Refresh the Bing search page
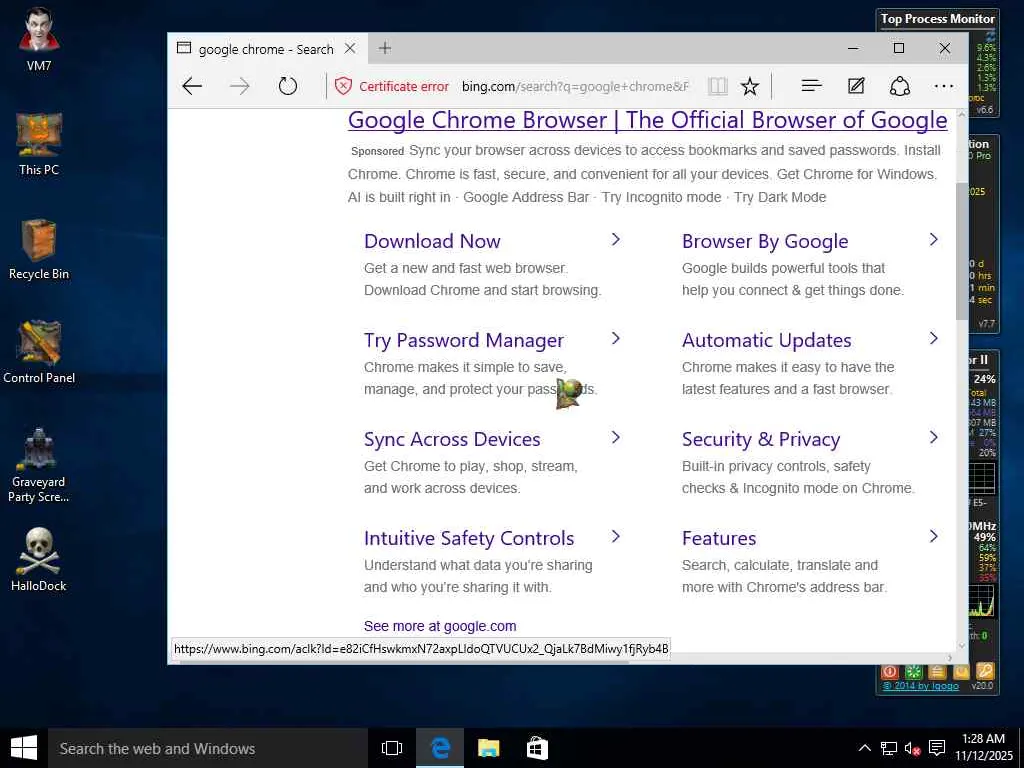The height and width of the screenshot is (768, 1024). [x=287, y=86]
